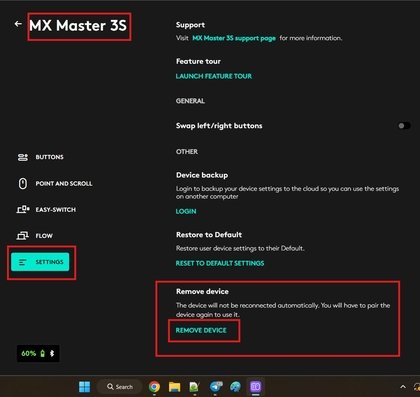Open the Easy-Switch icon
The image size is (420, 397).
tap(23, 209)
